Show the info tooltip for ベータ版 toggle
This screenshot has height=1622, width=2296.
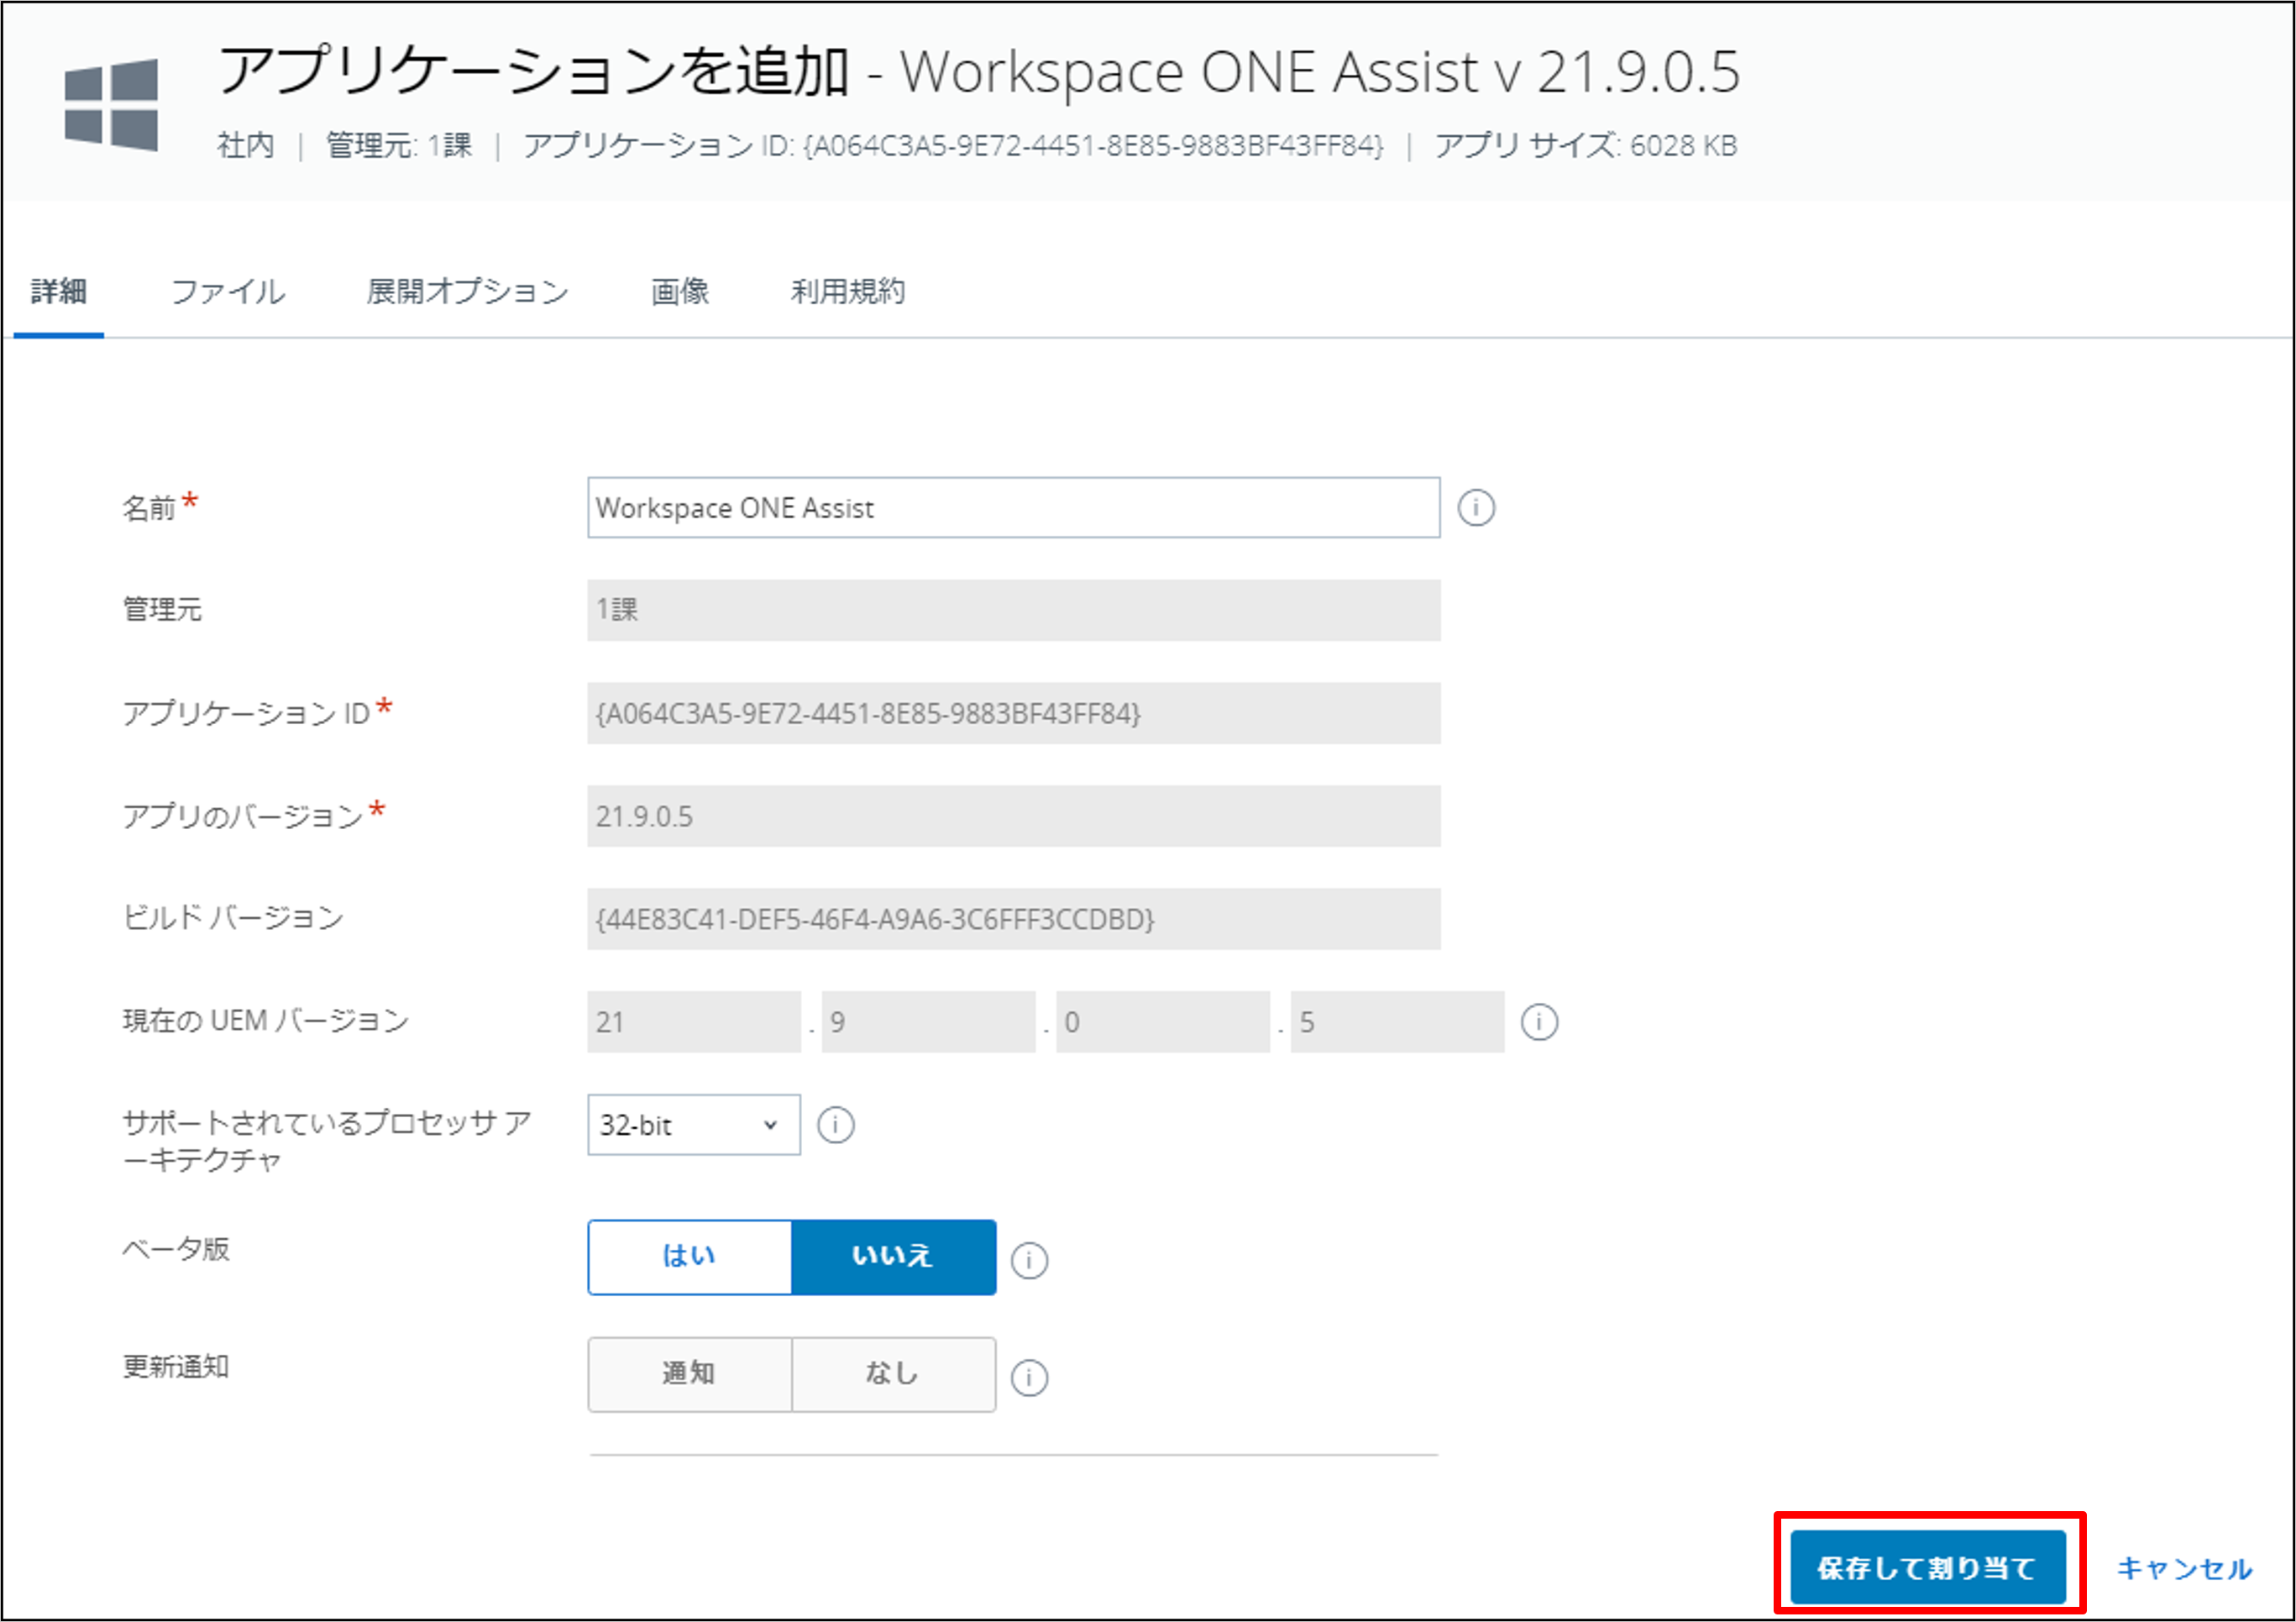tap(1029, 1260)
